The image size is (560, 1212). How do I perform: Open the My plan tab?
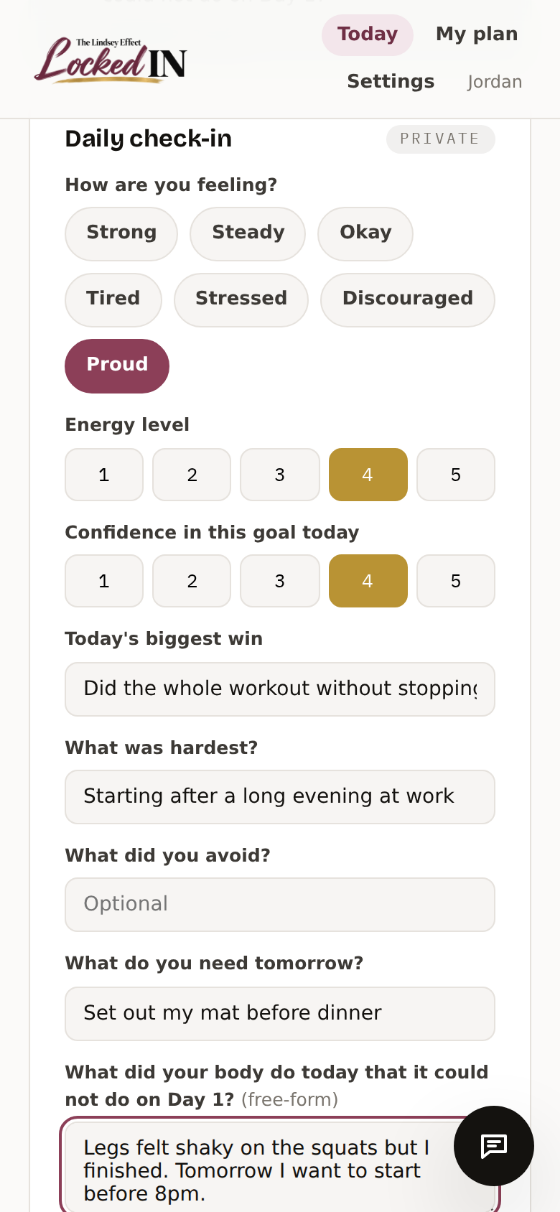click(x=477, y=35)
